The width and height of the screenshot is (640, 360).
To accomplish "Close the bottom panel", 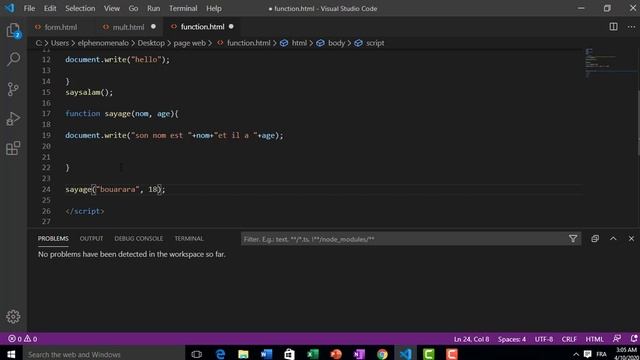I will pos(631,239).
